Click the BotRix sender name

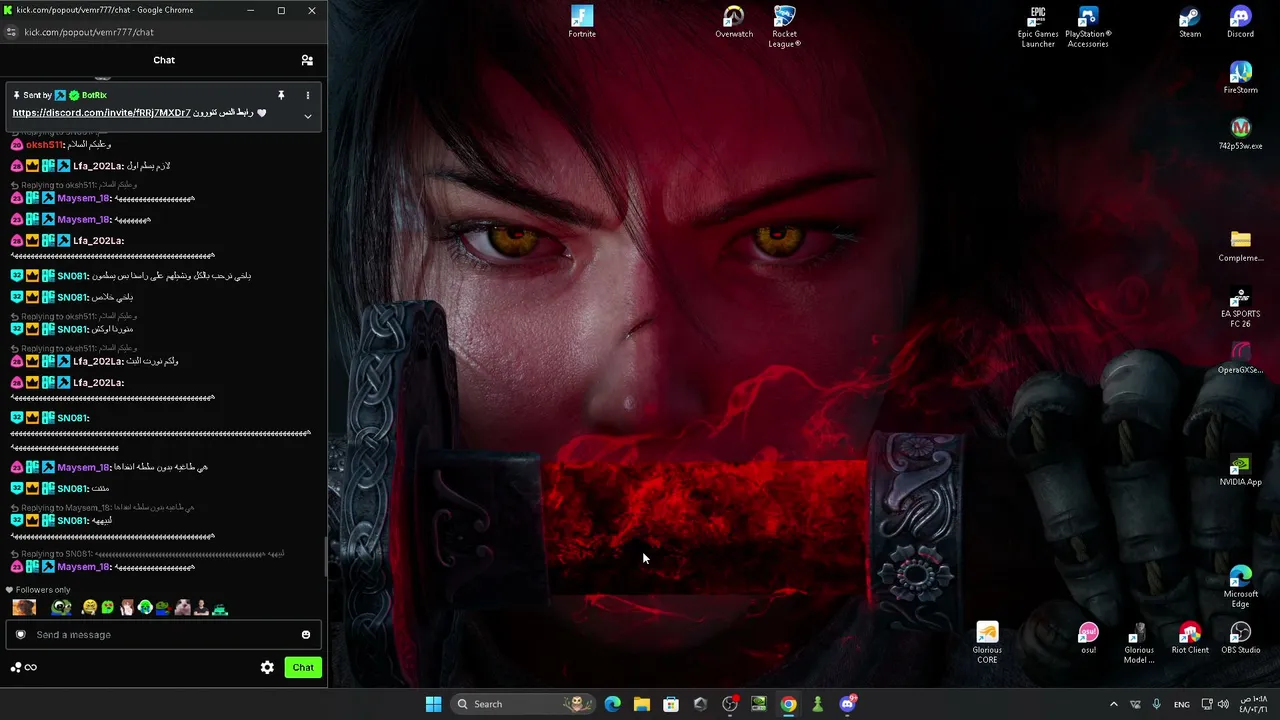(94, 95)
